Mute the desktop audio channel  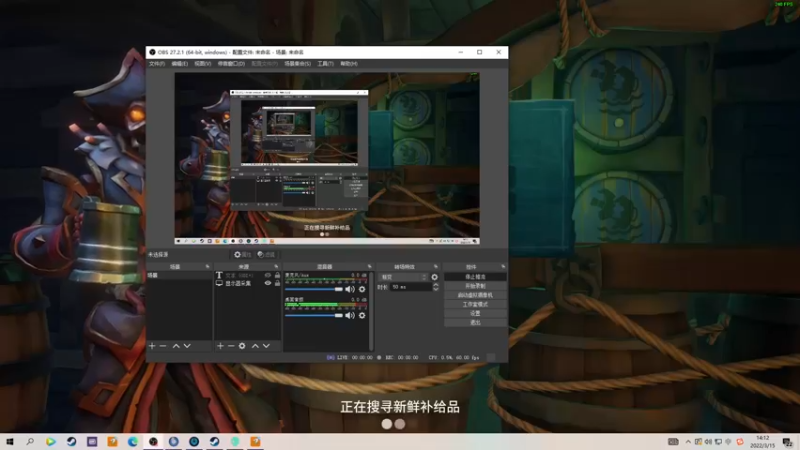(x=349, y=316)
